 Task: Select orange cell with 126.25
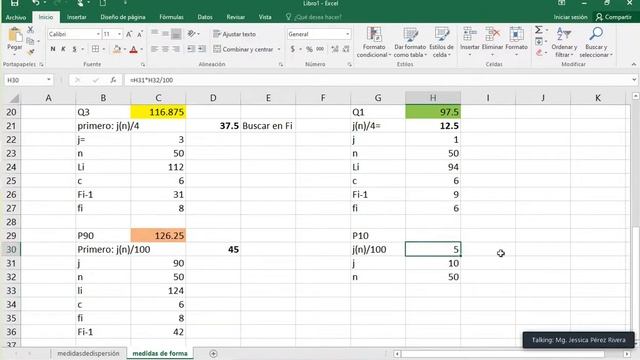point(158,236)
